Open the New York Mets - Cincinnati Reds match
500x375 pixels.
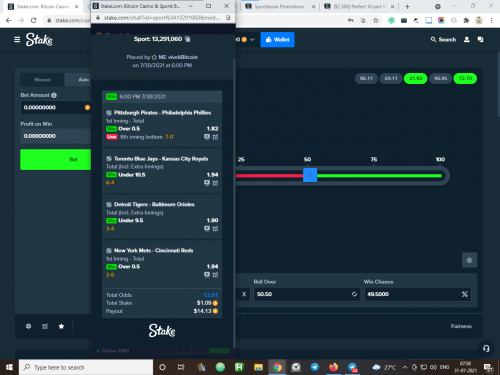tap(153, 250)
